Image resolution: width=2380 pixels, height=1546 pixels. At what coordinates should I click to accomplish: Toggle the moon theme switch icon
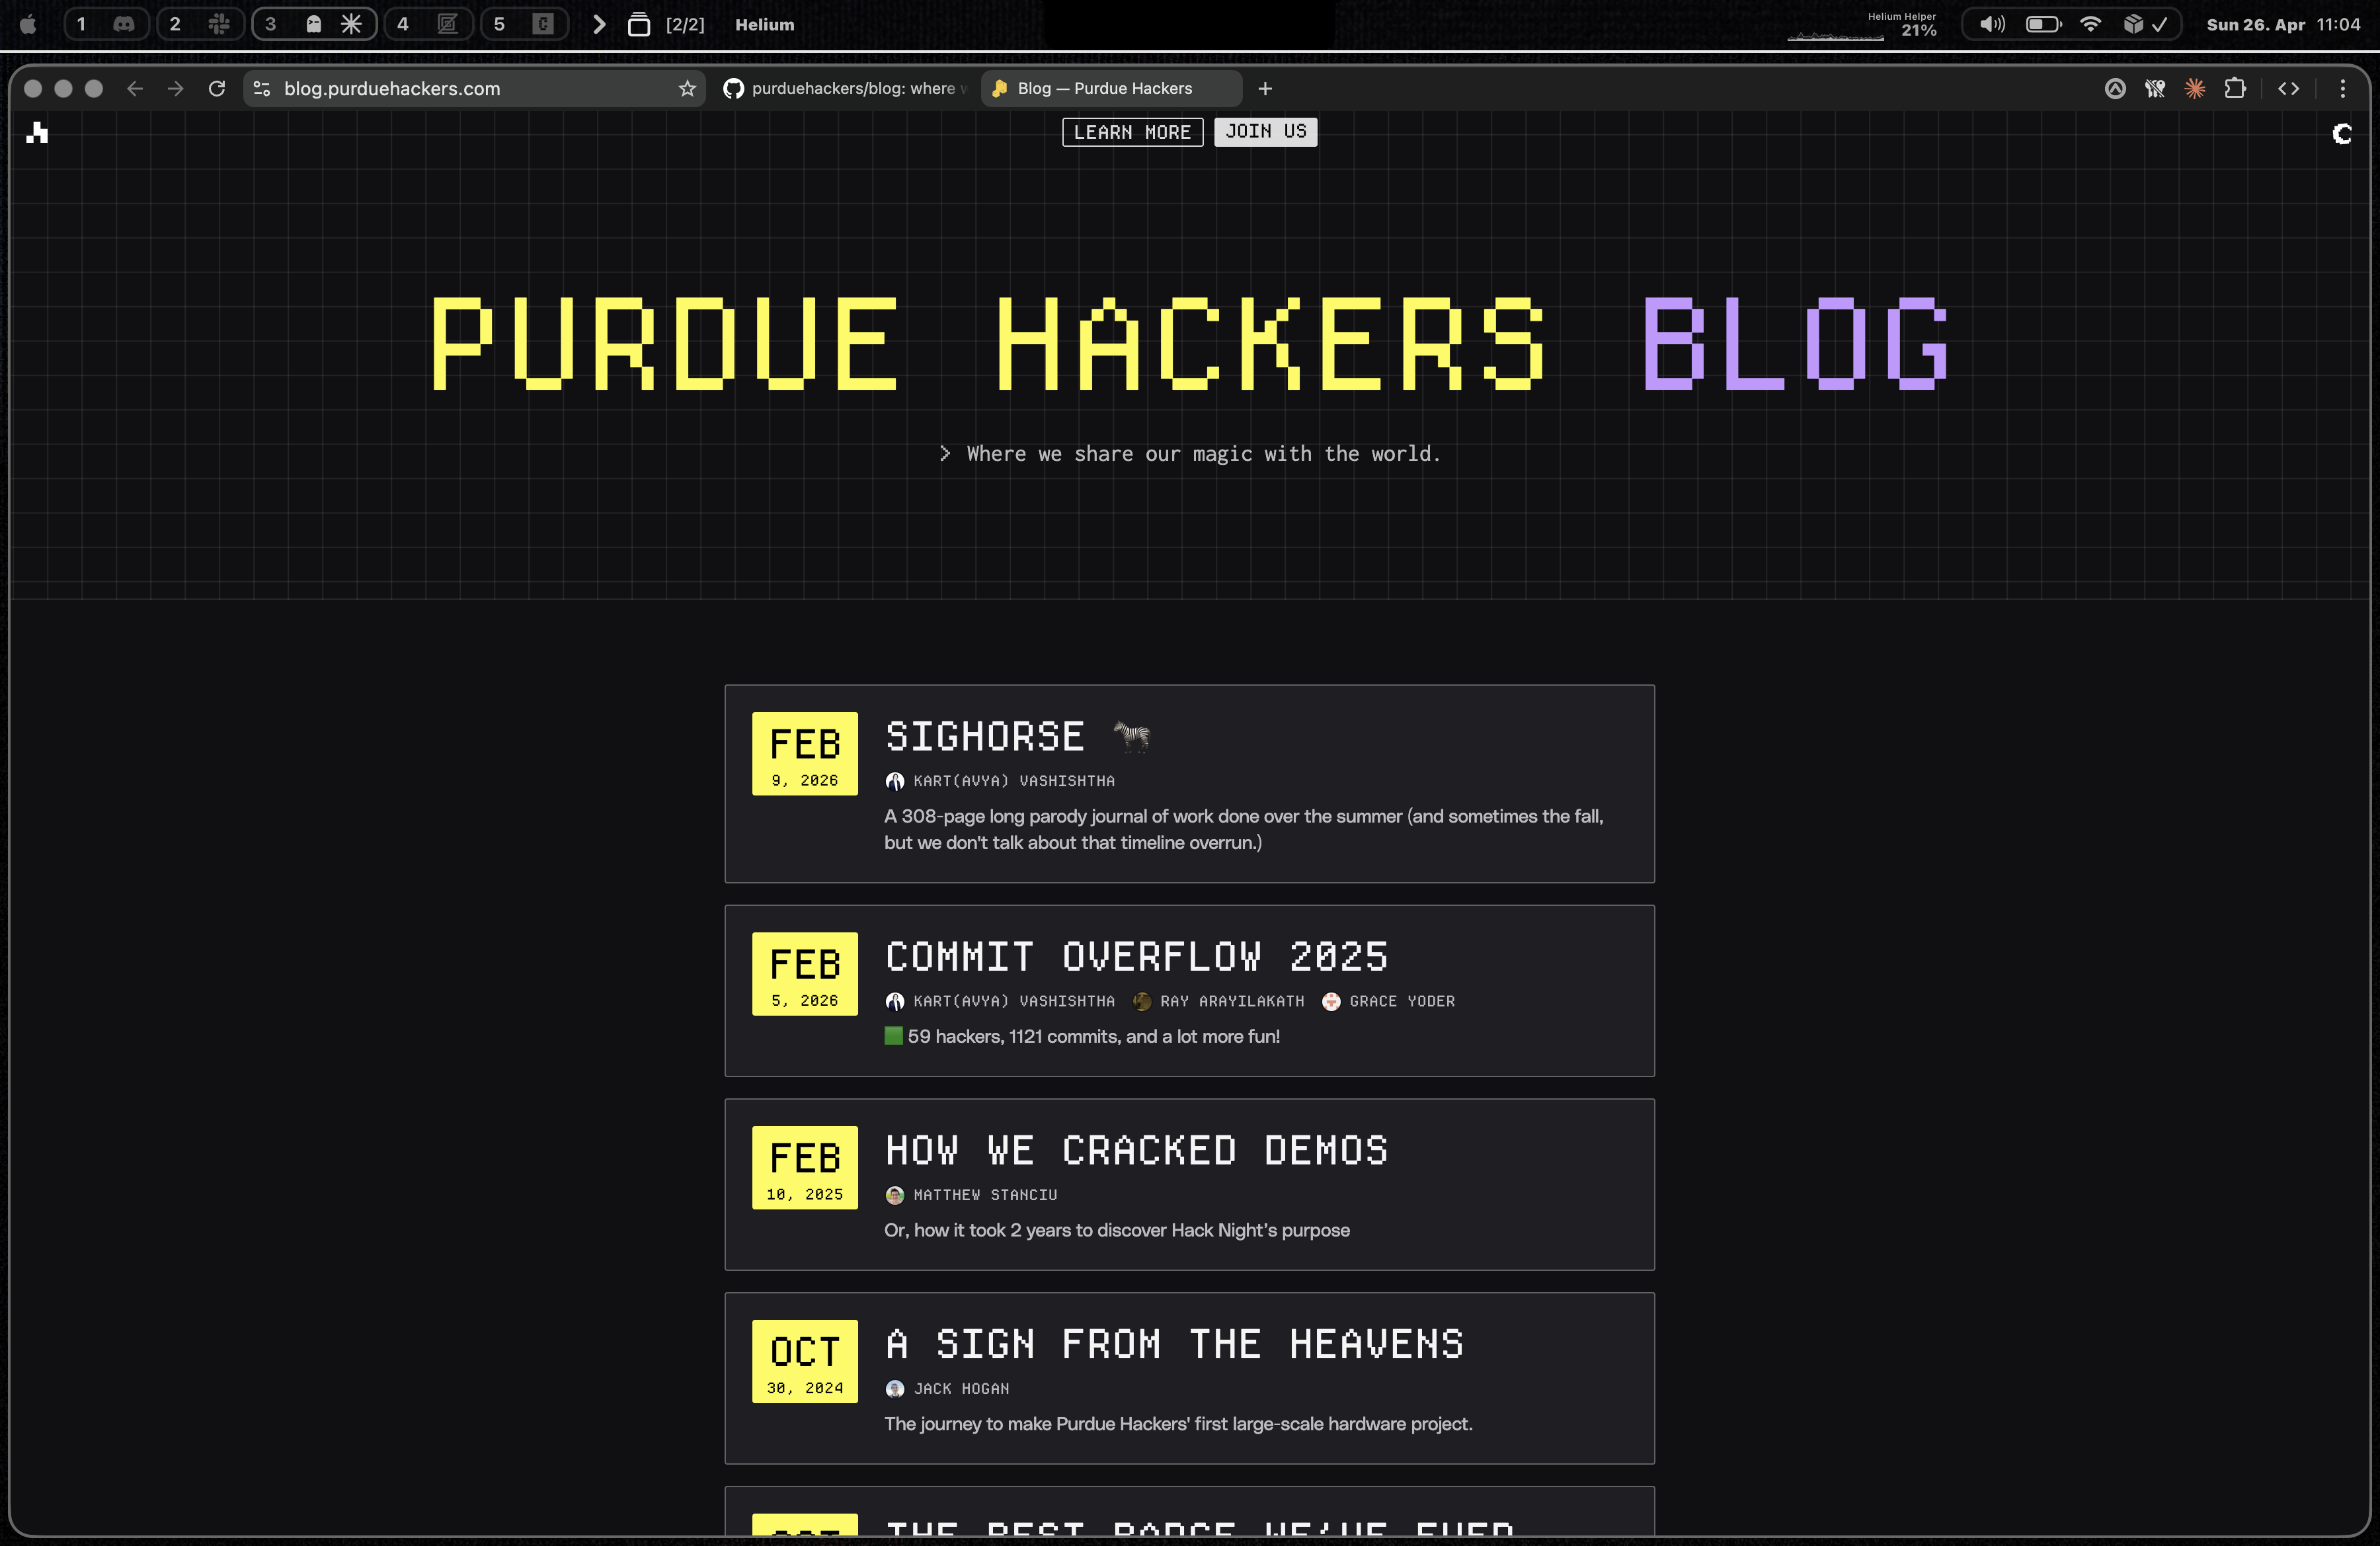(2342, 133)
